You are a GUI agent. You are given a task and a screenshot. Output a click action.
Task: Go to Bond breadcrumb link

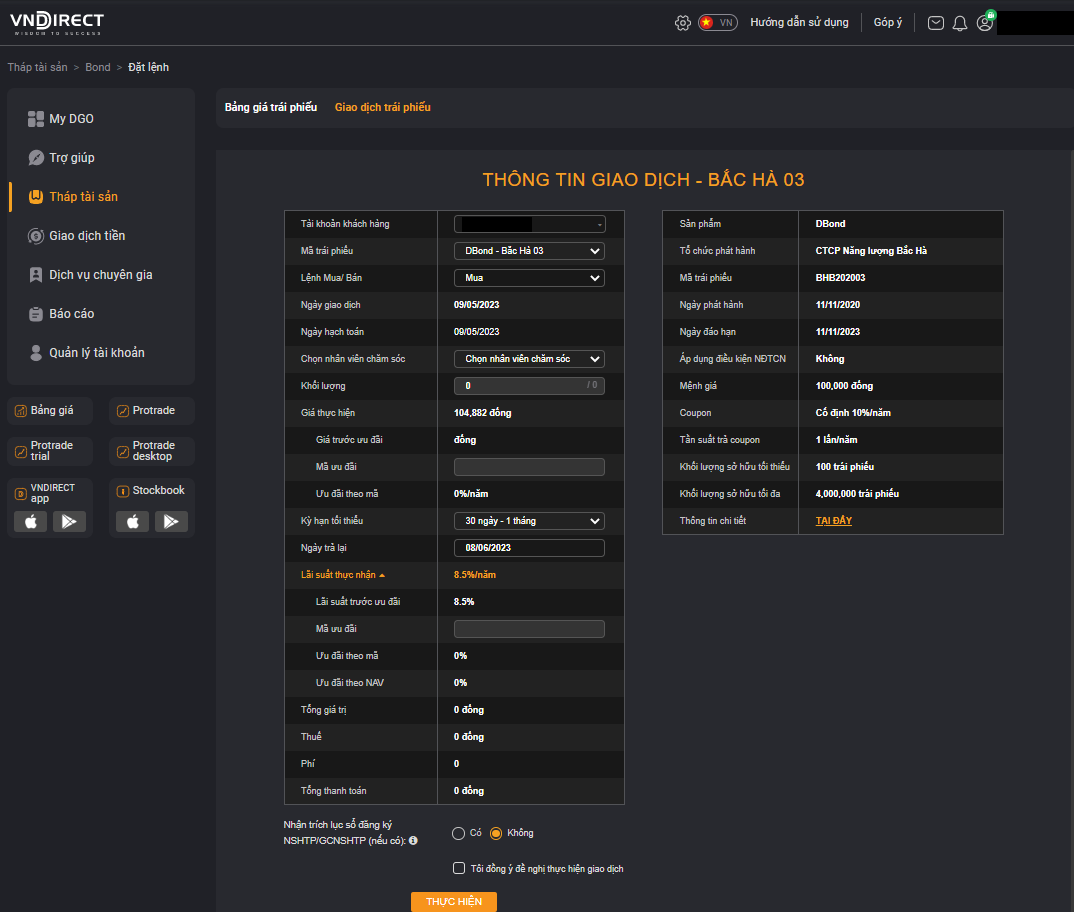point(97,67)
